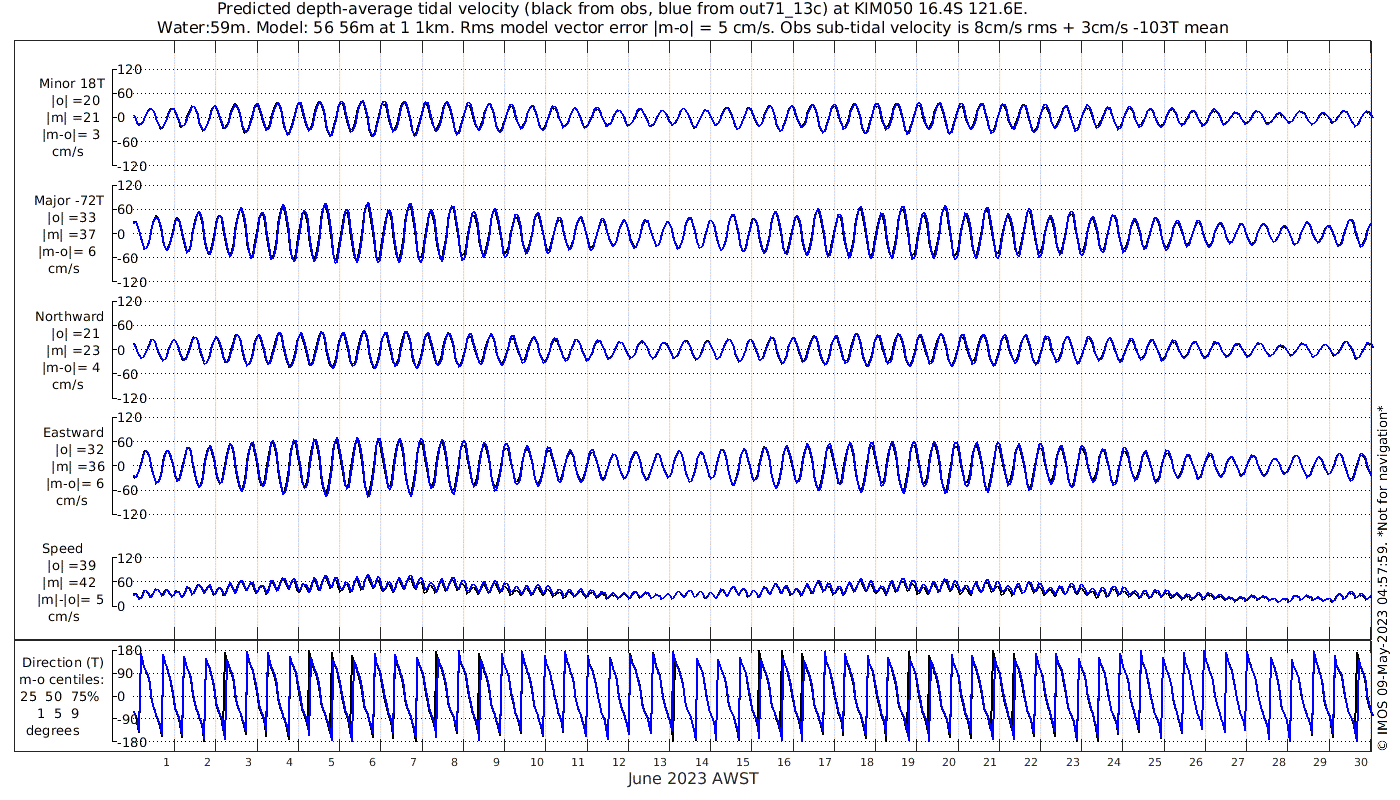Click the '|m-o|= 4' error value

coord(71,367)
